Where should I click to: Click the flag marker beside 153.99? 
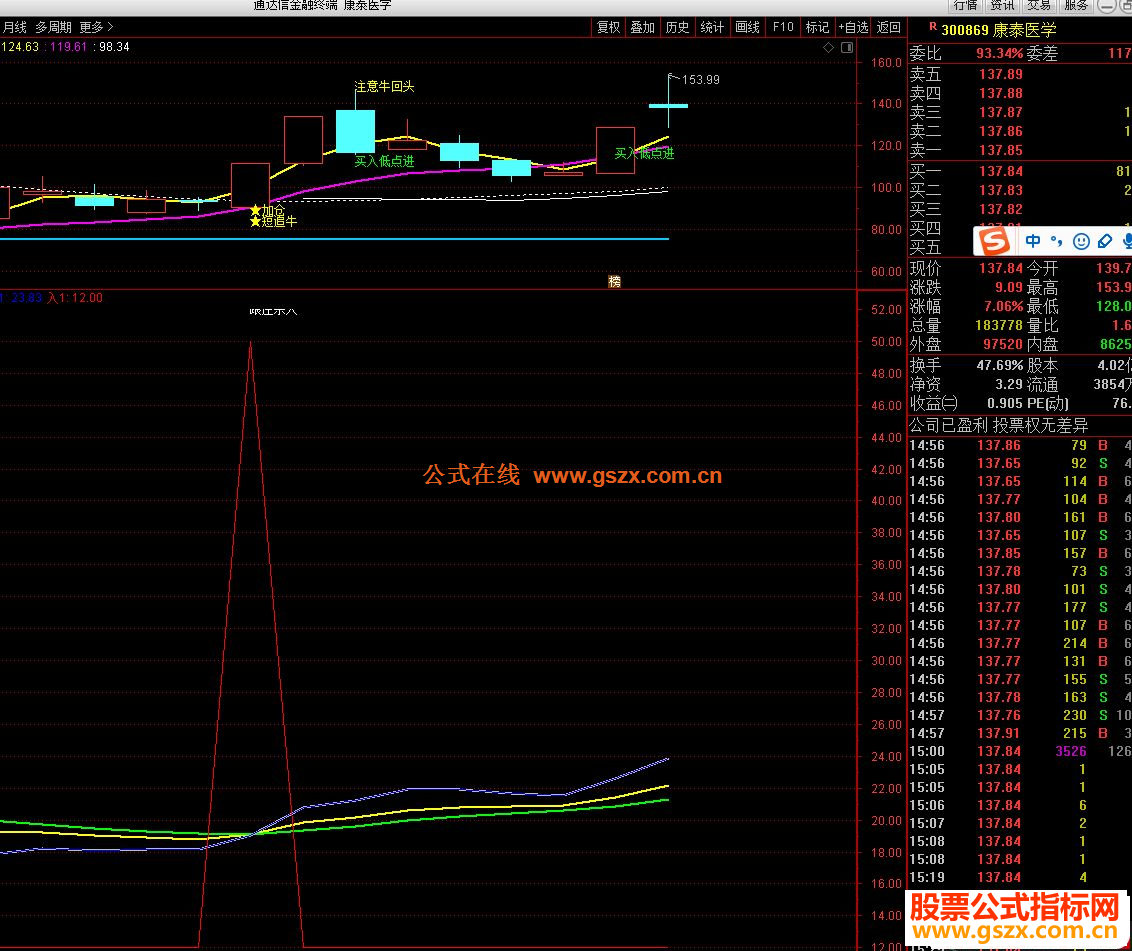click(674, 77)
